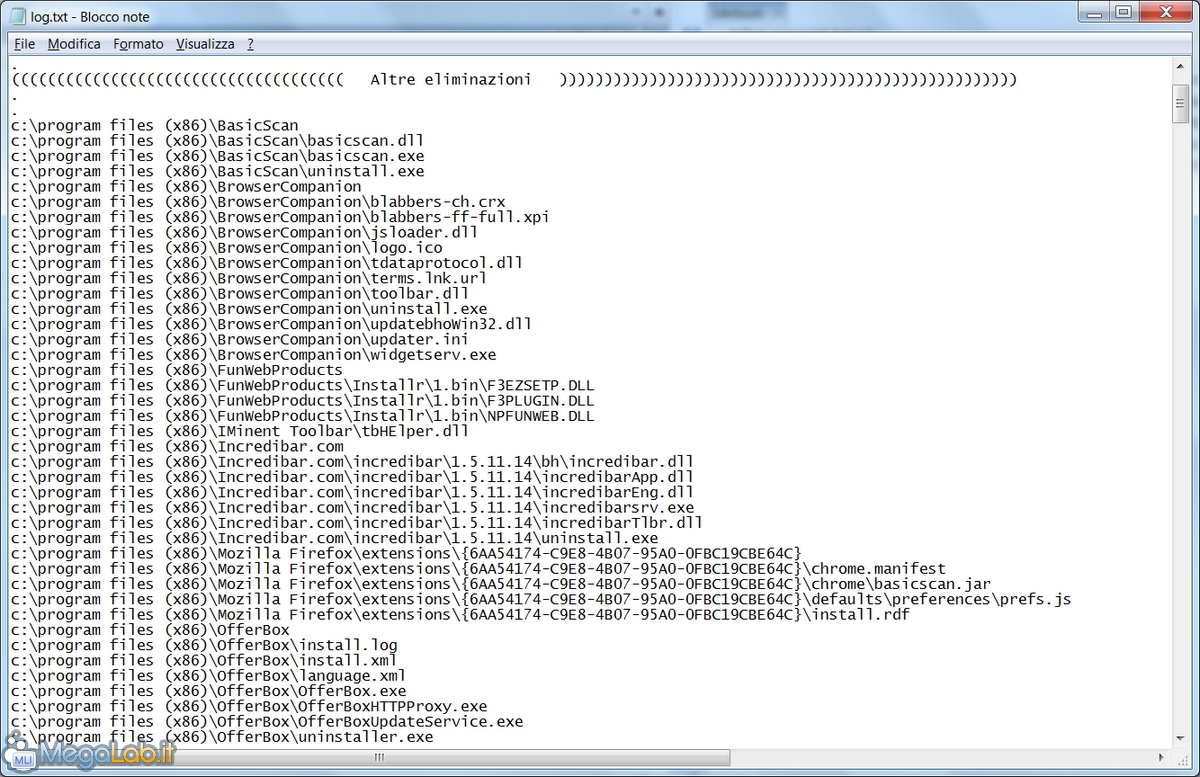The image size is (1200, 777).
Task: Select the 'incredibarApp.dll' line
Action: tap(352, 477)
